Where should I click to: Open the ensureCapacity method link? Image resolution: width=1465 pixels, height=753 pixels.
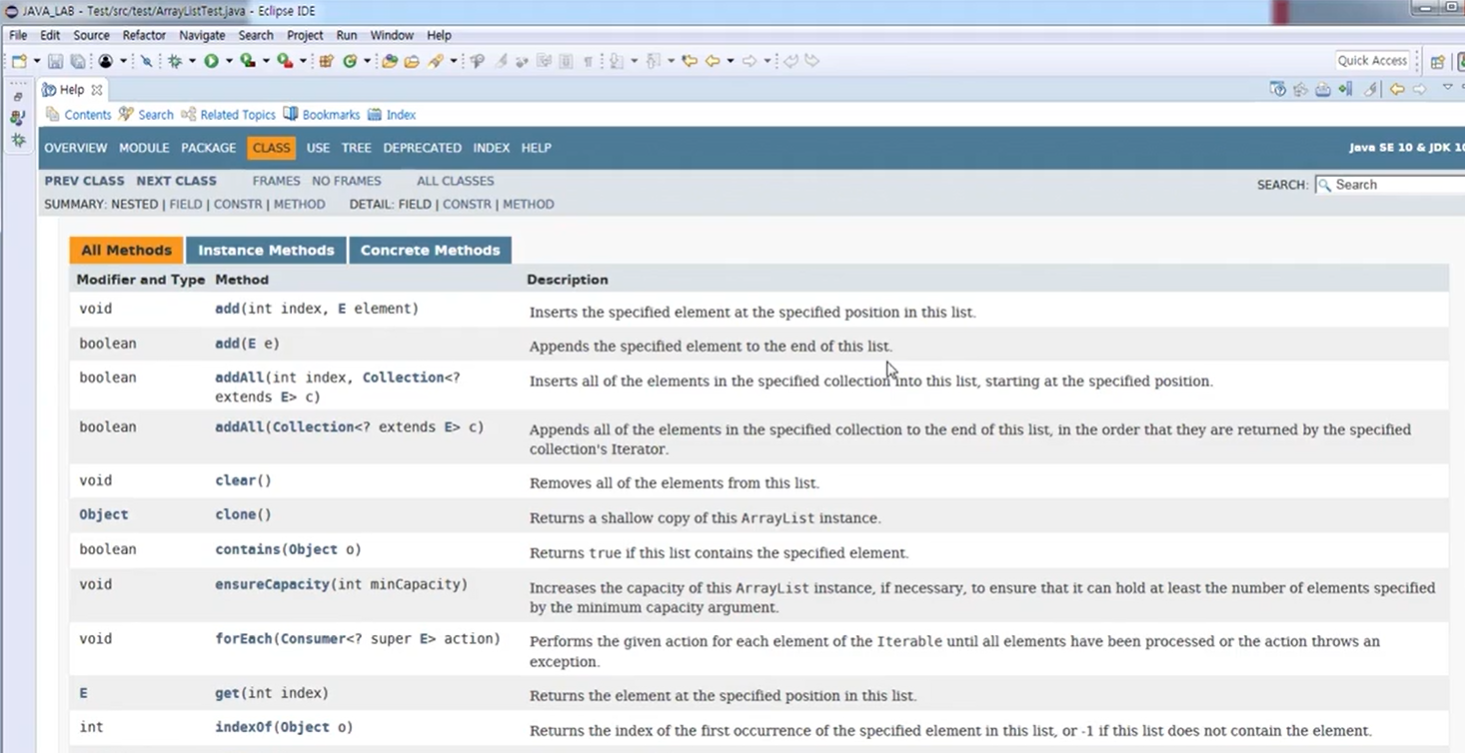[272, 584]
